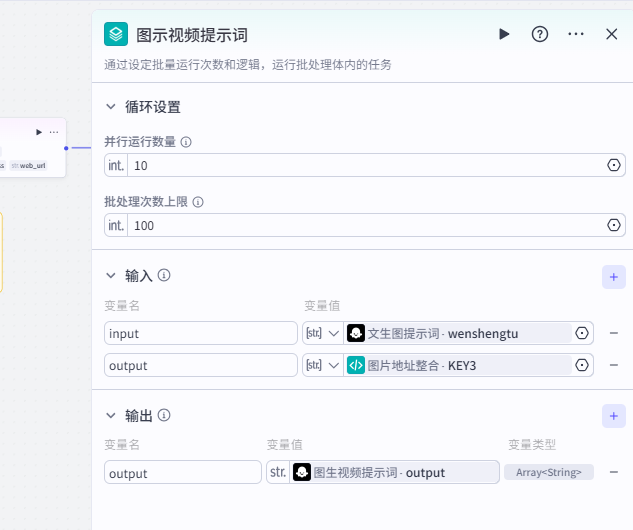Open variable picker for 批处理次数上限 field

click(614, 225)
